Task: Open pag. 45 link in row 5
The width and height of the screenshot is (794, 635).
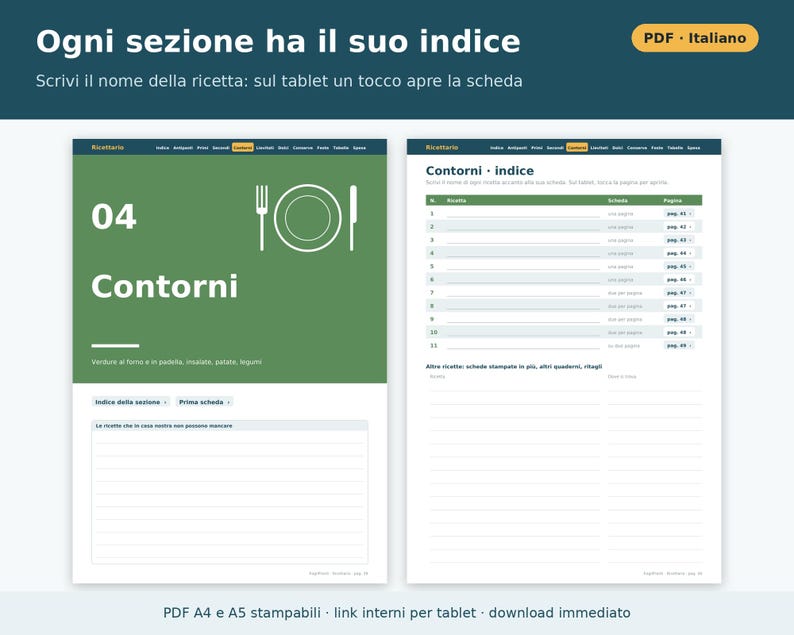Action: [679, 266]
